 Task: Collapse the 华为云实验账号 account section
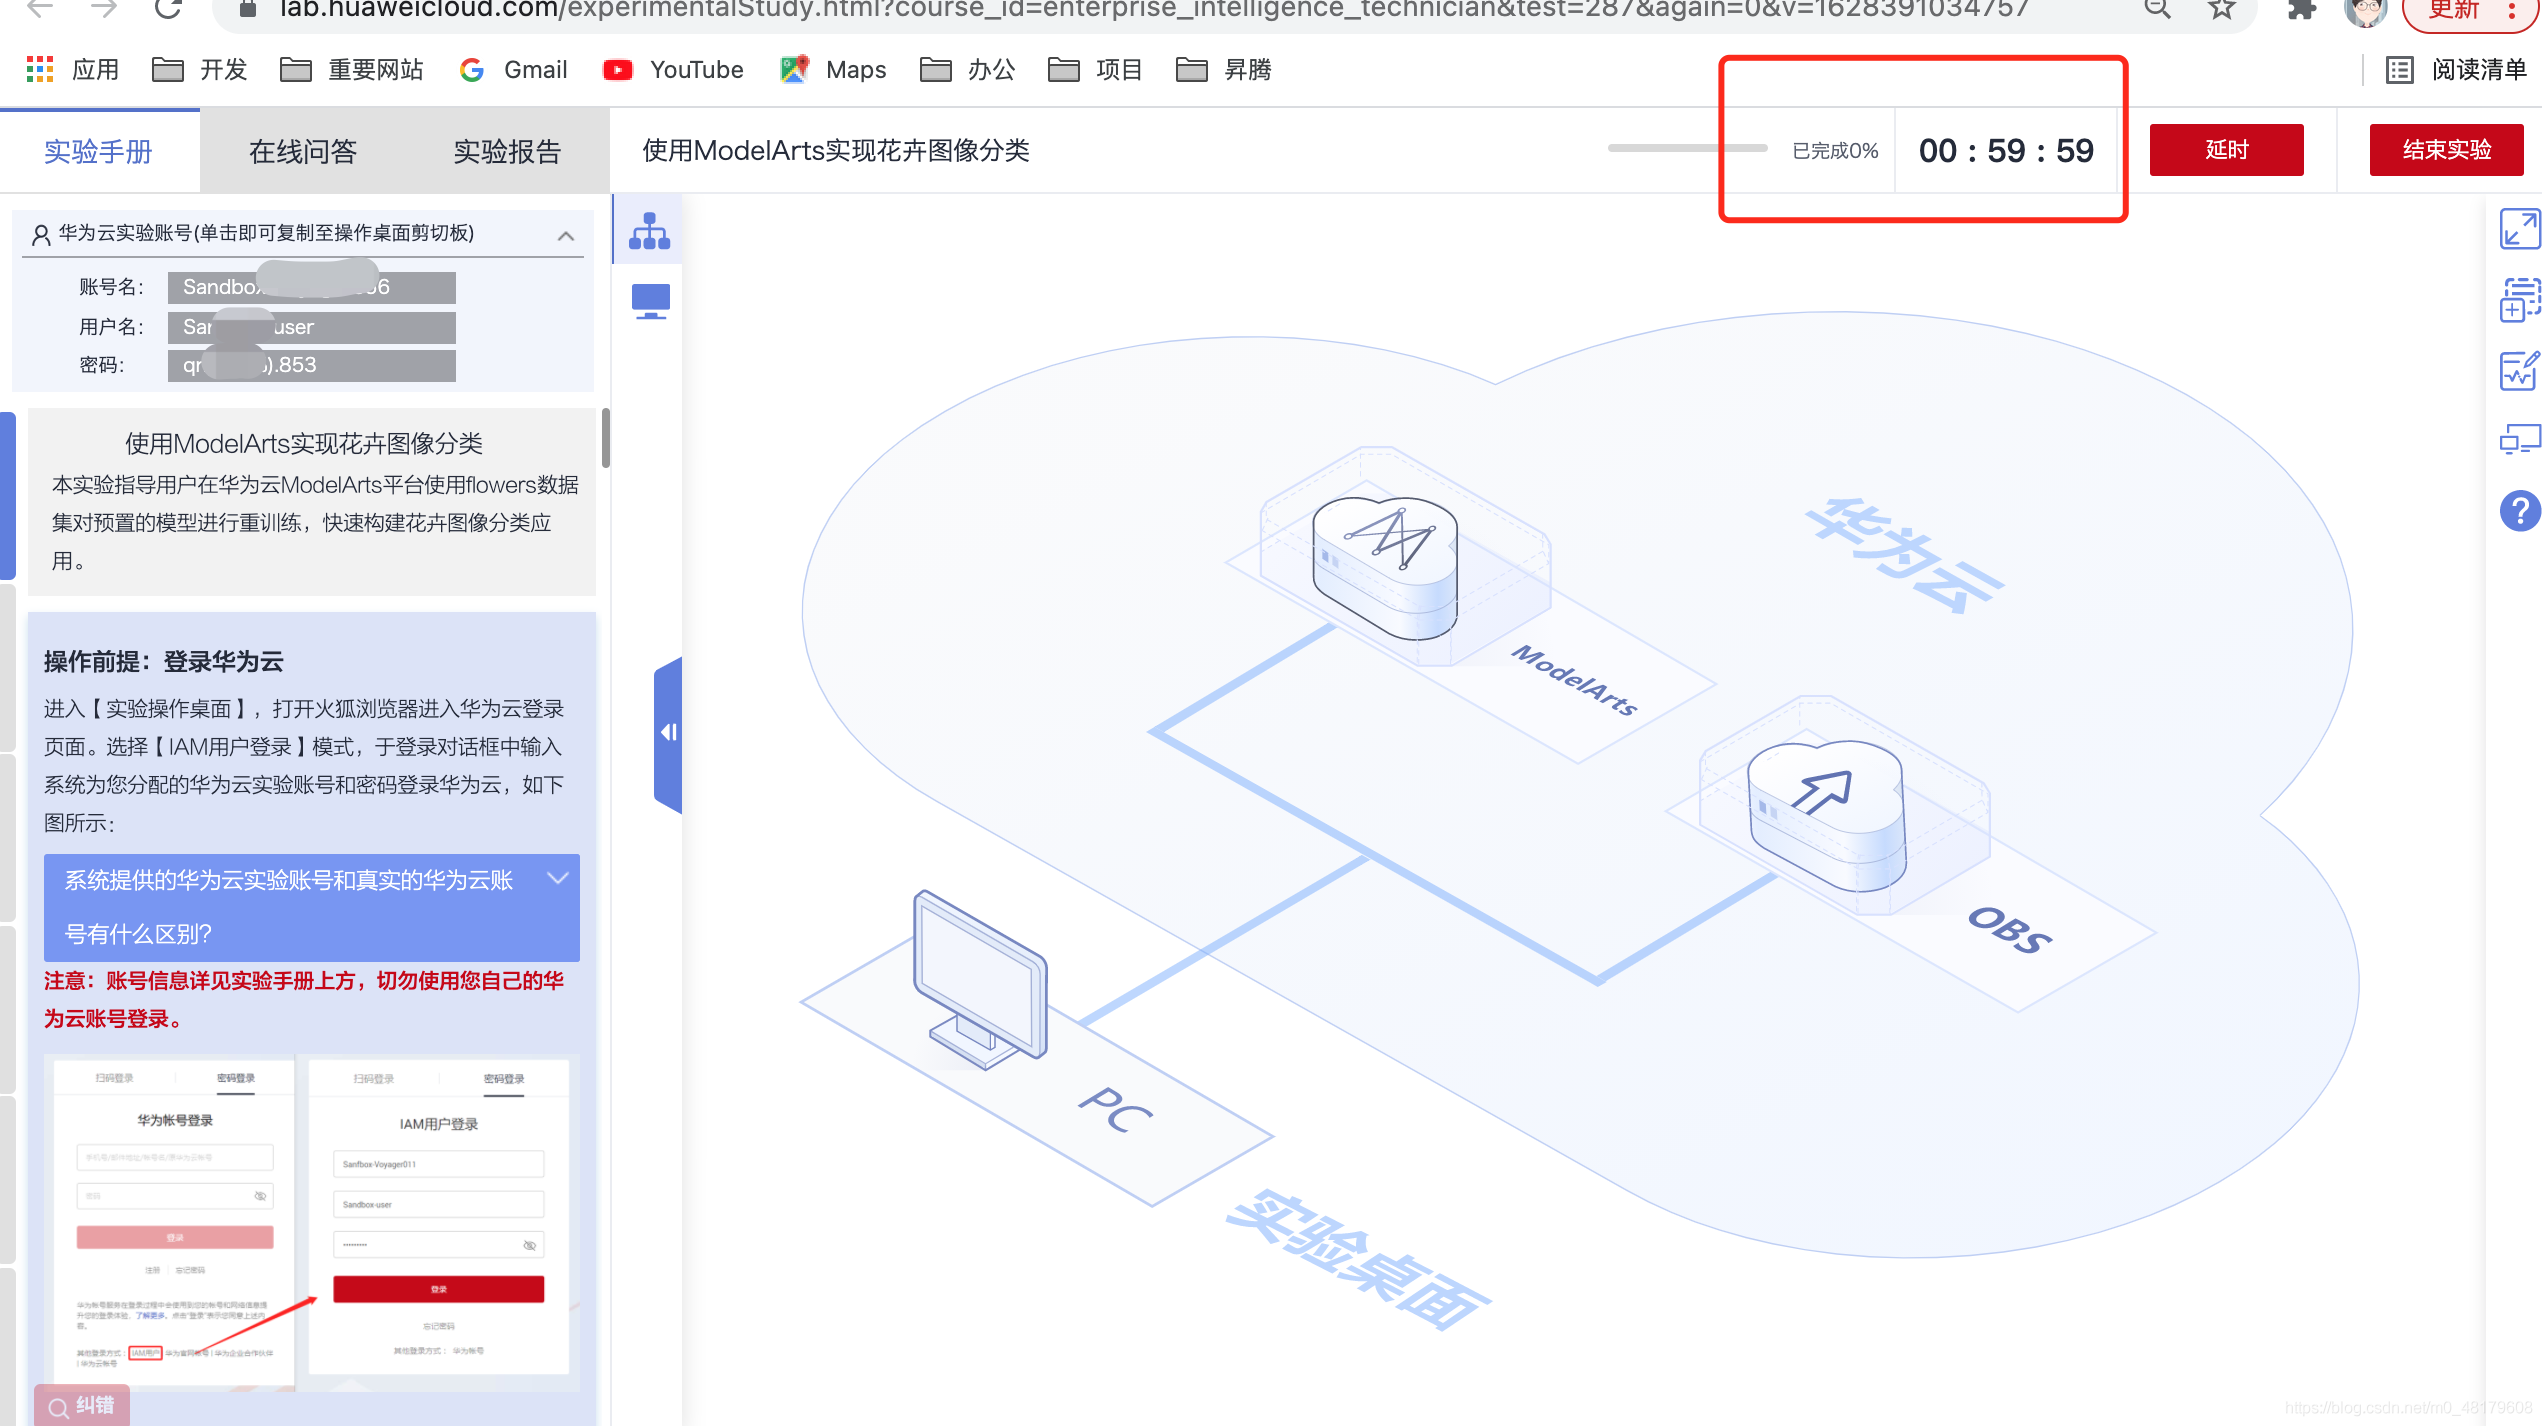click(x=566, y=236)
